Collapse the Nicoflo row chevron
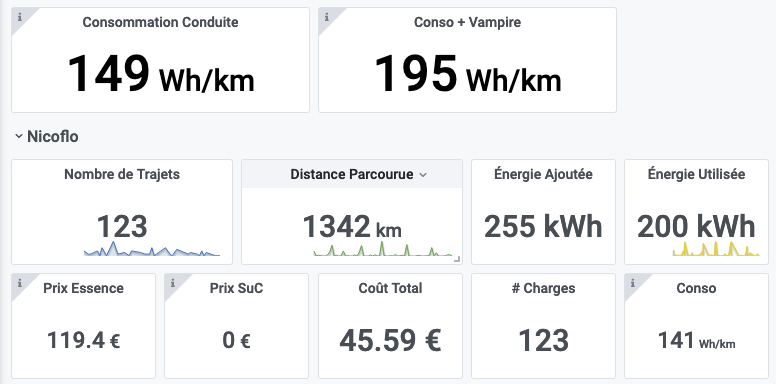The width and height of the screenshot is (776, 384). point(18,136)
